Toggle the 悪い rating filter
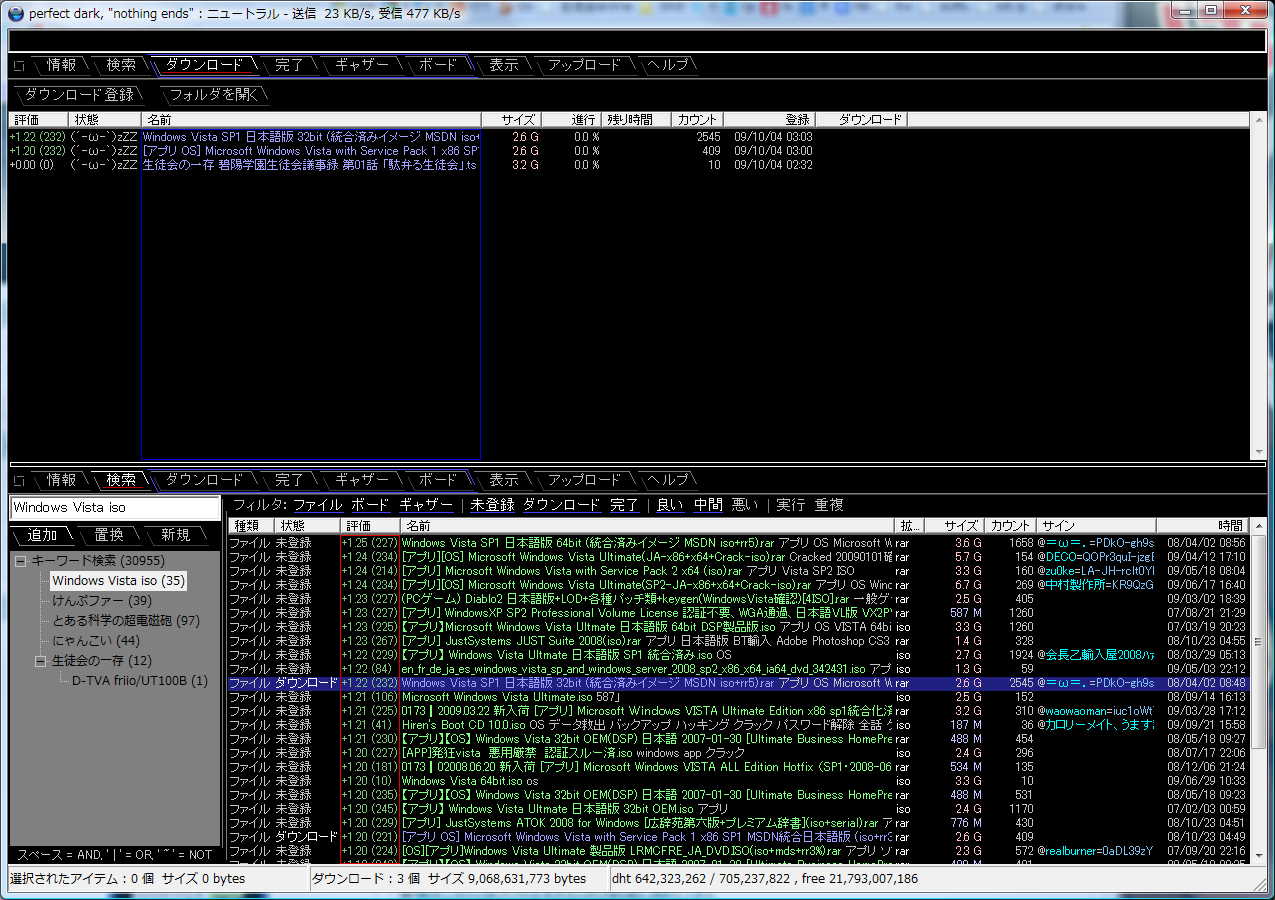Image resolution: width=1275 pixels, height=900 pixels. [745, 505]
